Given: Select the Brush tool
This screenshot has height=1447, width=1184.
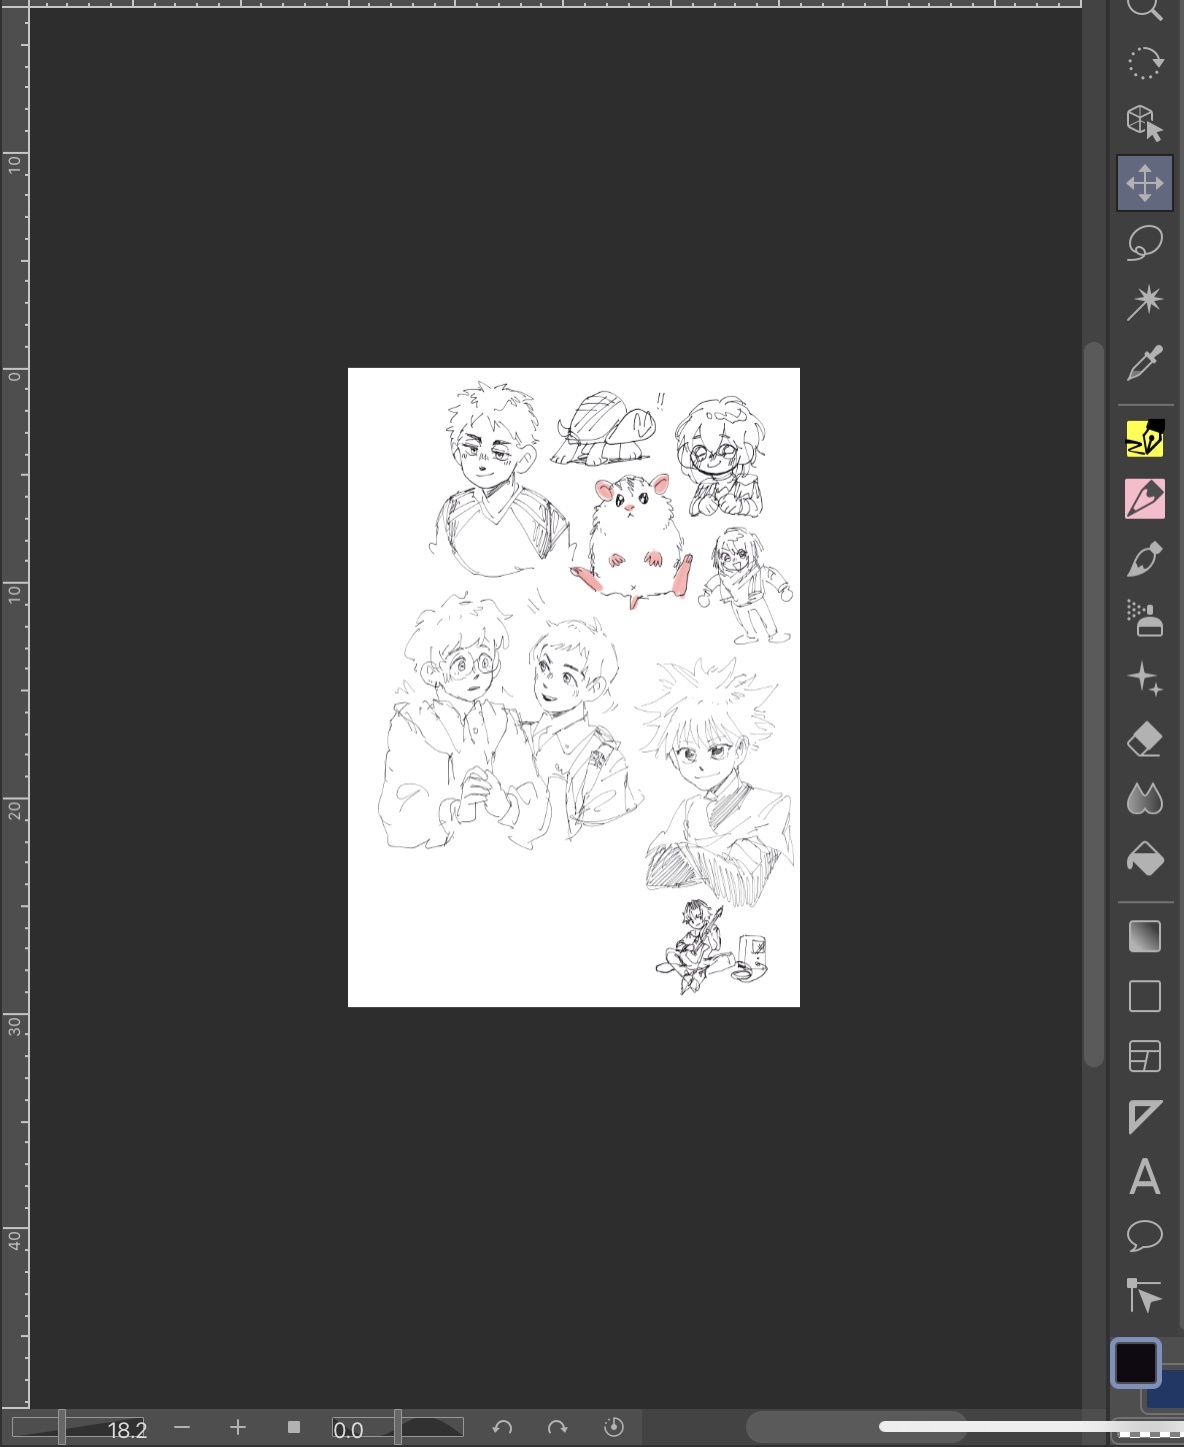Looking at the screenshot, I should pyautogui.click(x=1145, y=559).
